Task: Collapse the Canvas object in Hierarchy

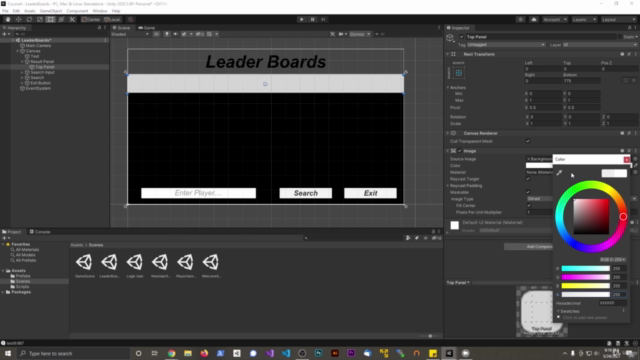Action: point(18,51)
